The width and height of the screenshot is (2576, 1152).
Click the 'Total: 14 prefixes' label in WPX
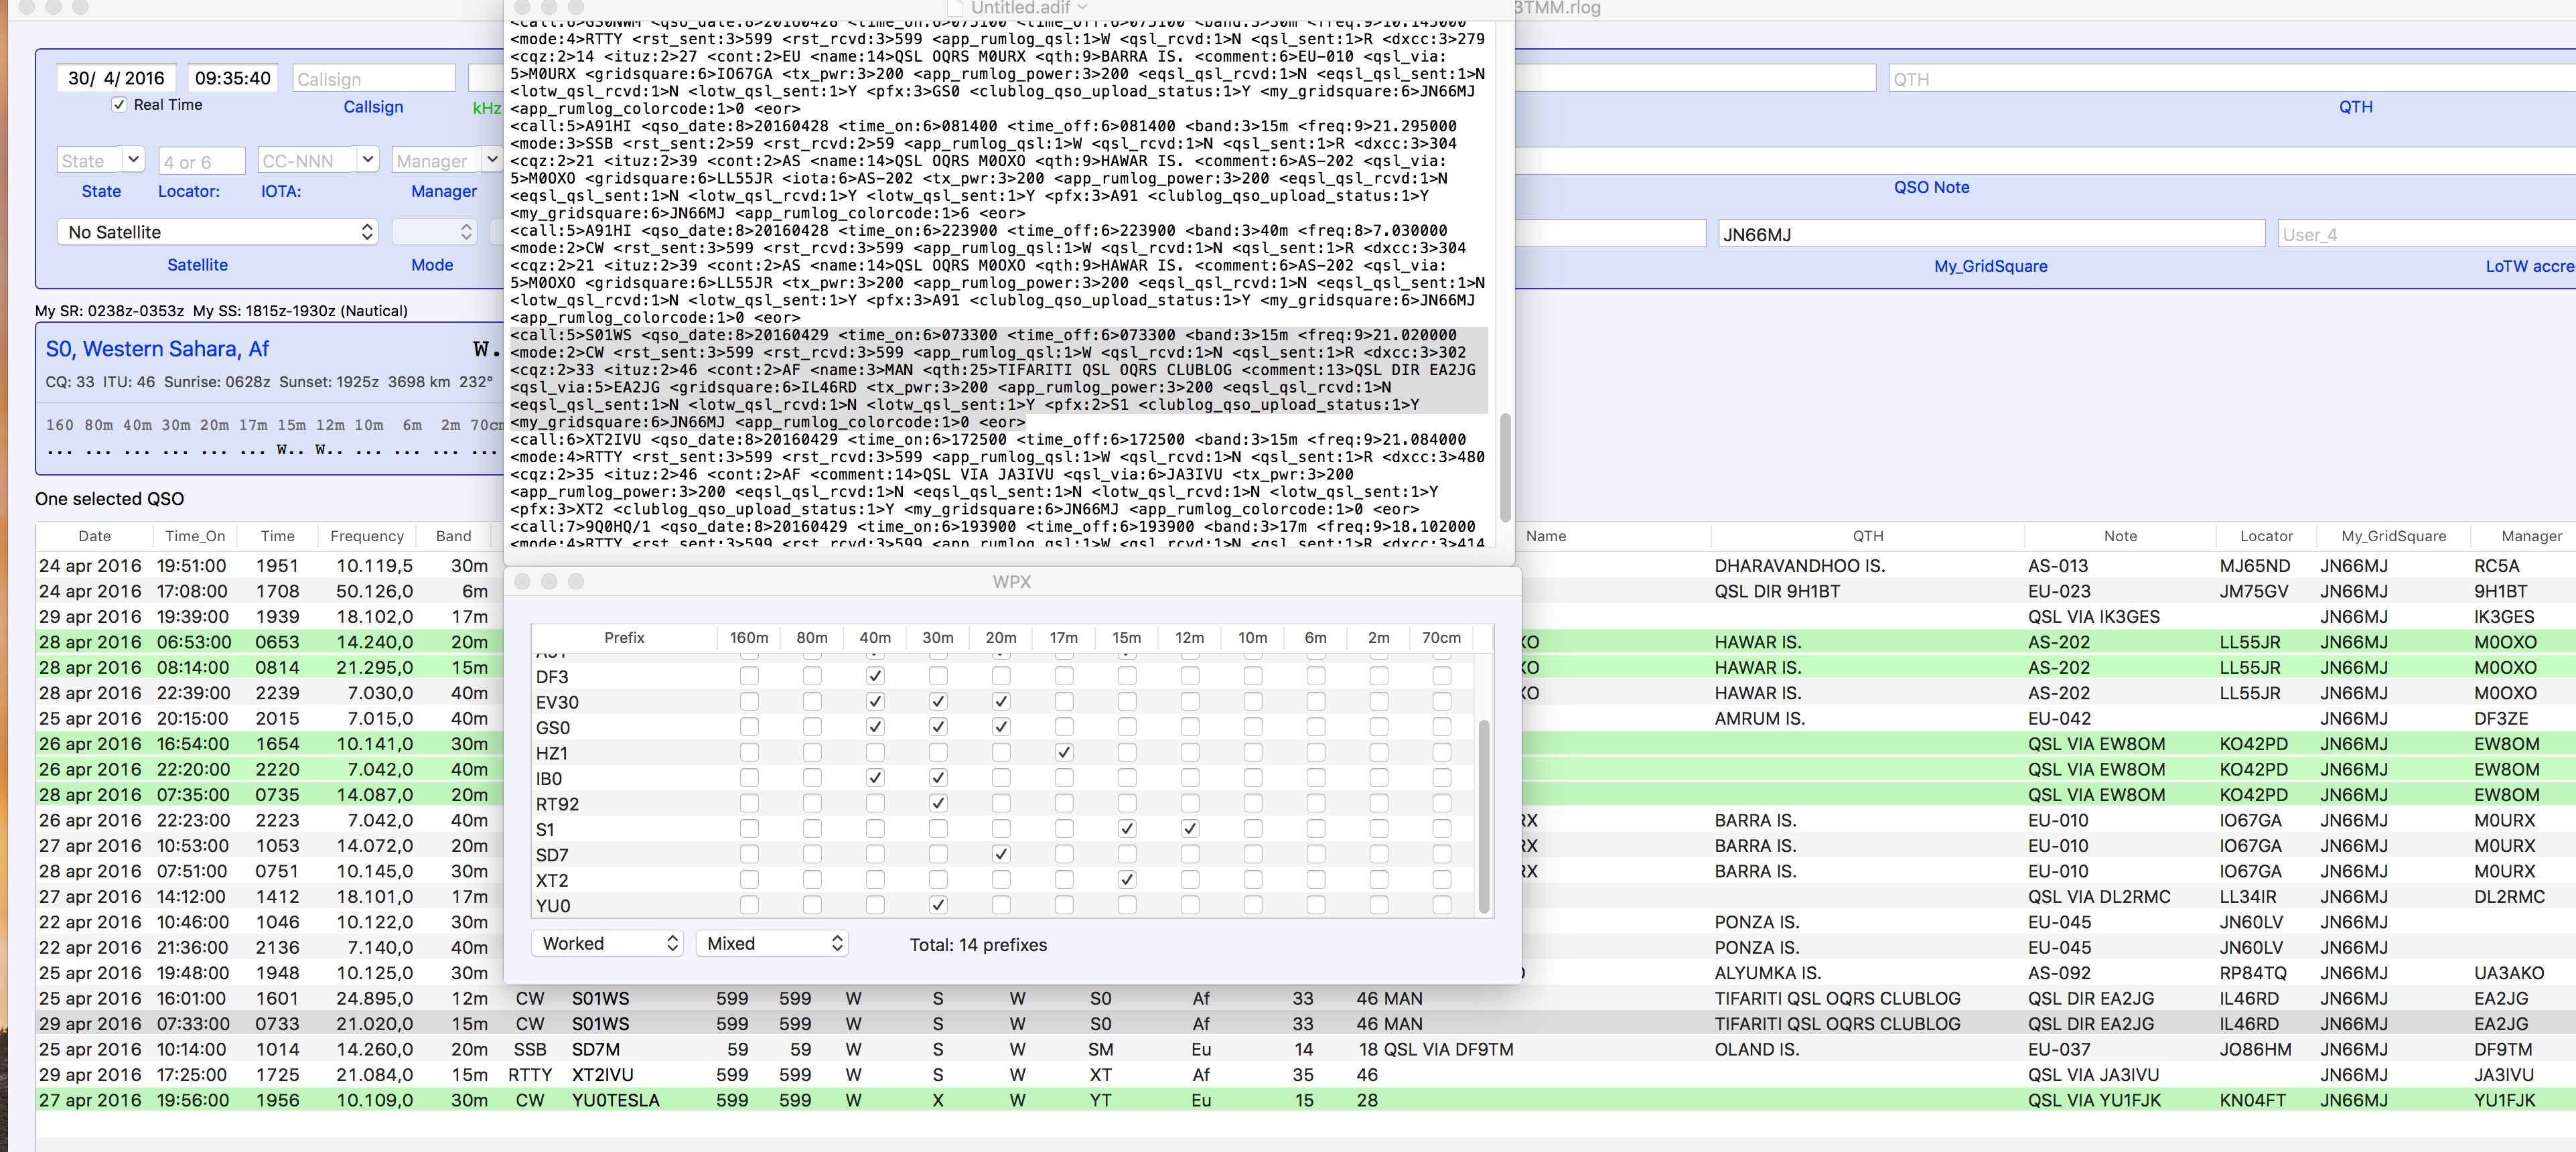point(978,945)
